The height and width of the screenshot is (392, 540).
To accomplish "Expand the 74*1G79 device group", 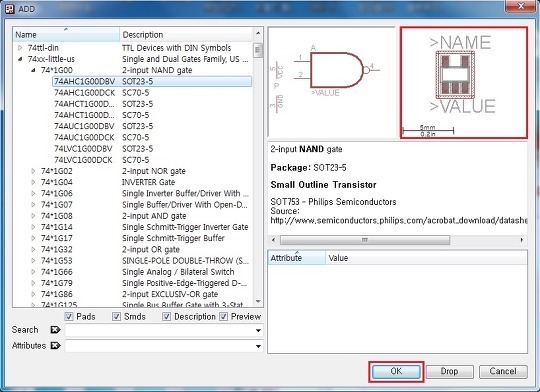I will [x=33, y=283].
